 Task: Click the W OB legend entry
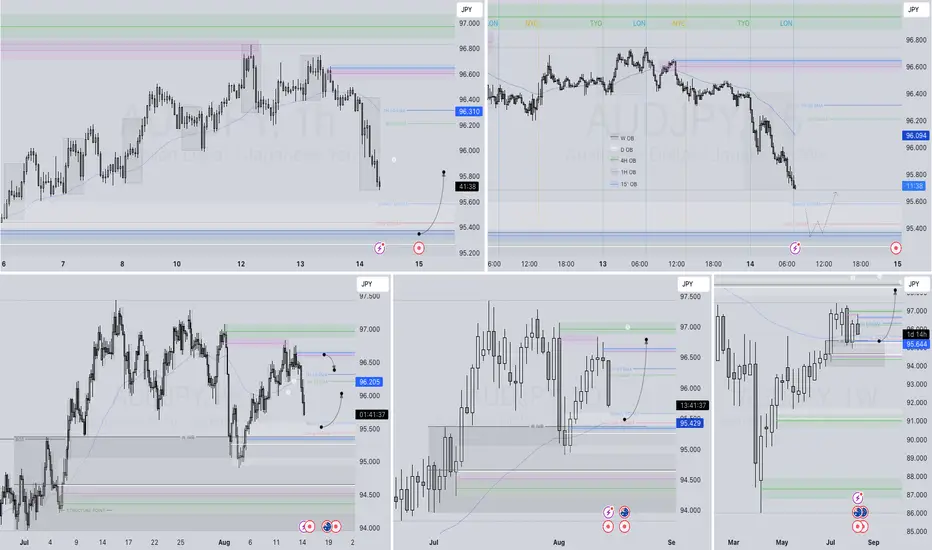tap(622, 138)
